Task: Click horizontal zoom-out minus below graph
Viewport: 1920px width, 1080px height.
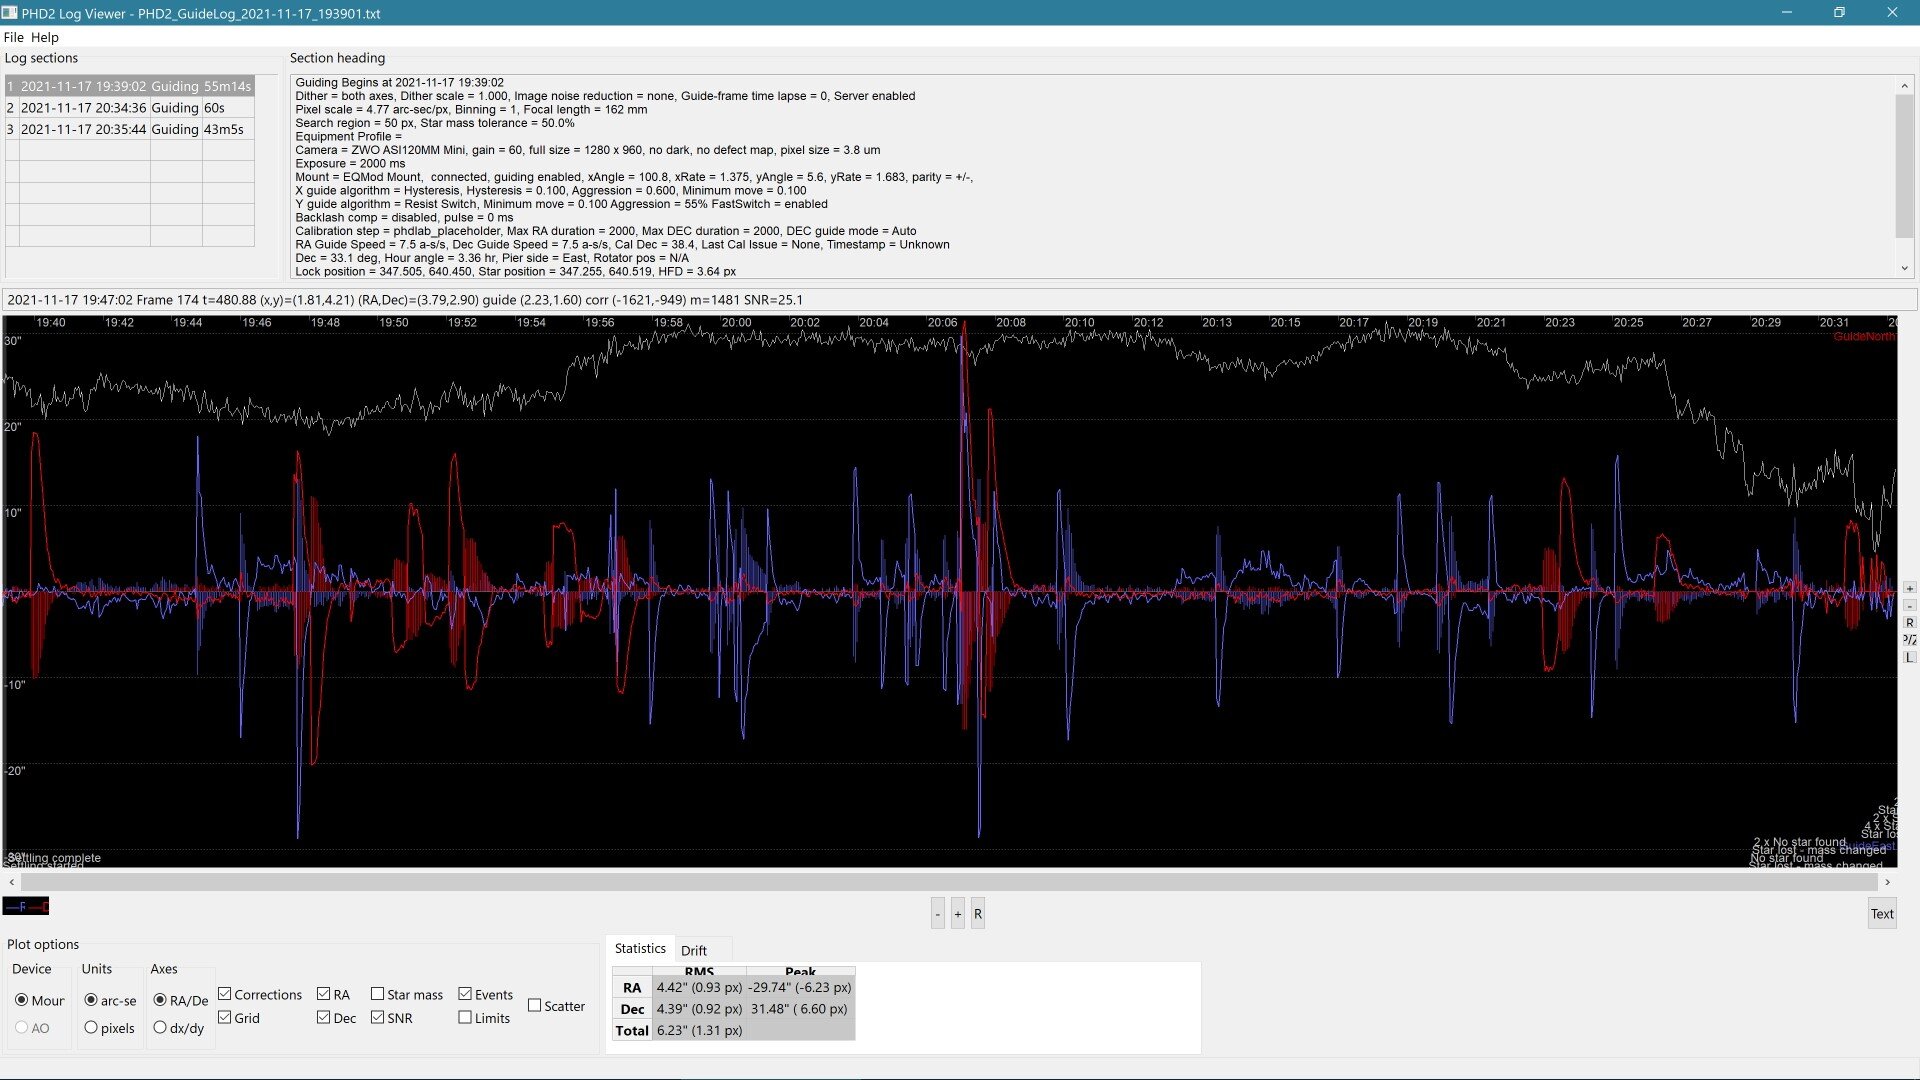Action: (x=937, y=914)
